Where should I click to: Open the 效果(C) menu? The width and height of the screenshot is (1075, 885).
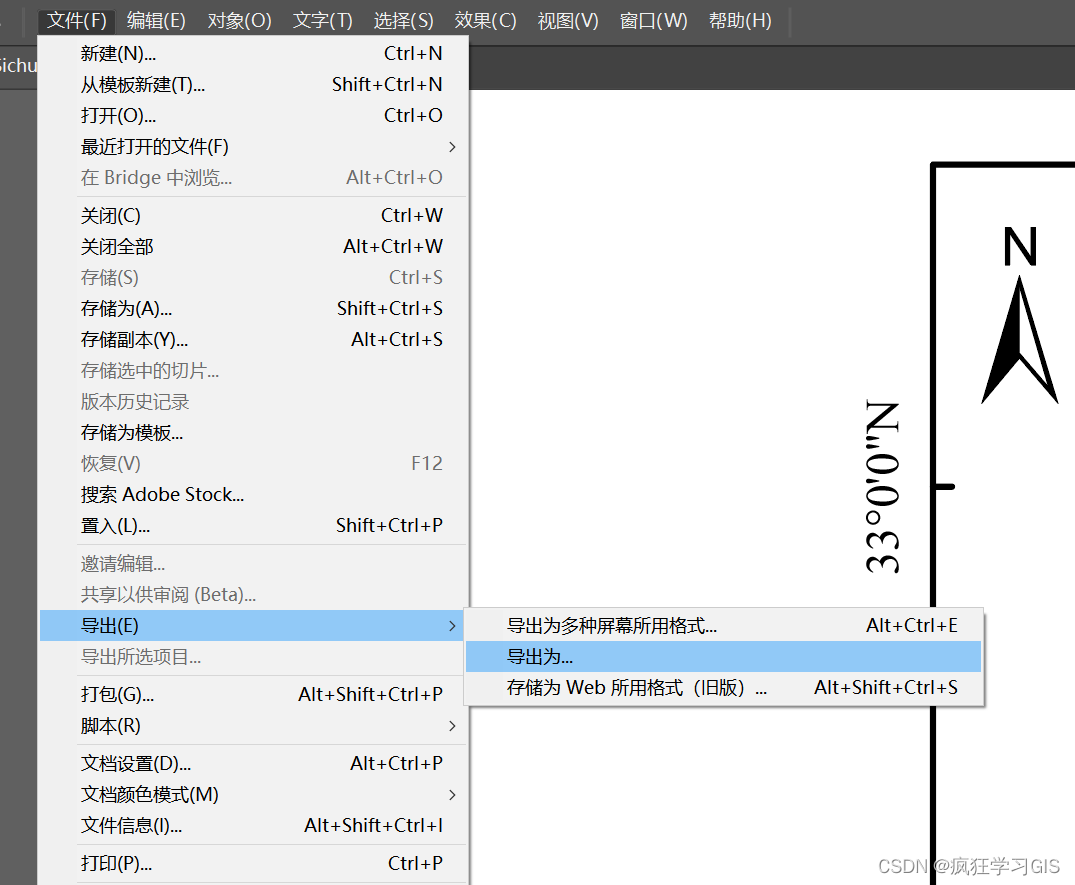(x=485, y=21)
